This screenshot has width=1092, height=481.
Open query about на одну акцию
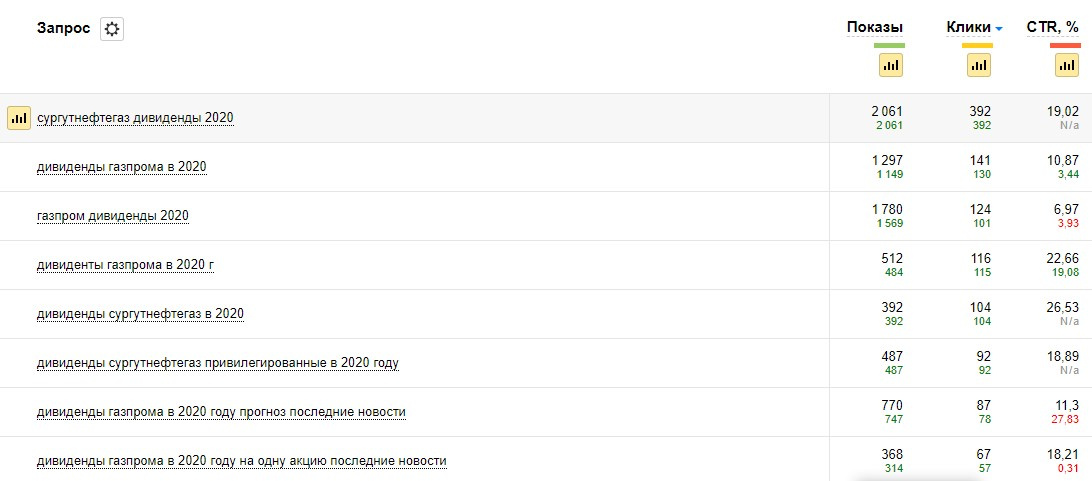point(241,461)
